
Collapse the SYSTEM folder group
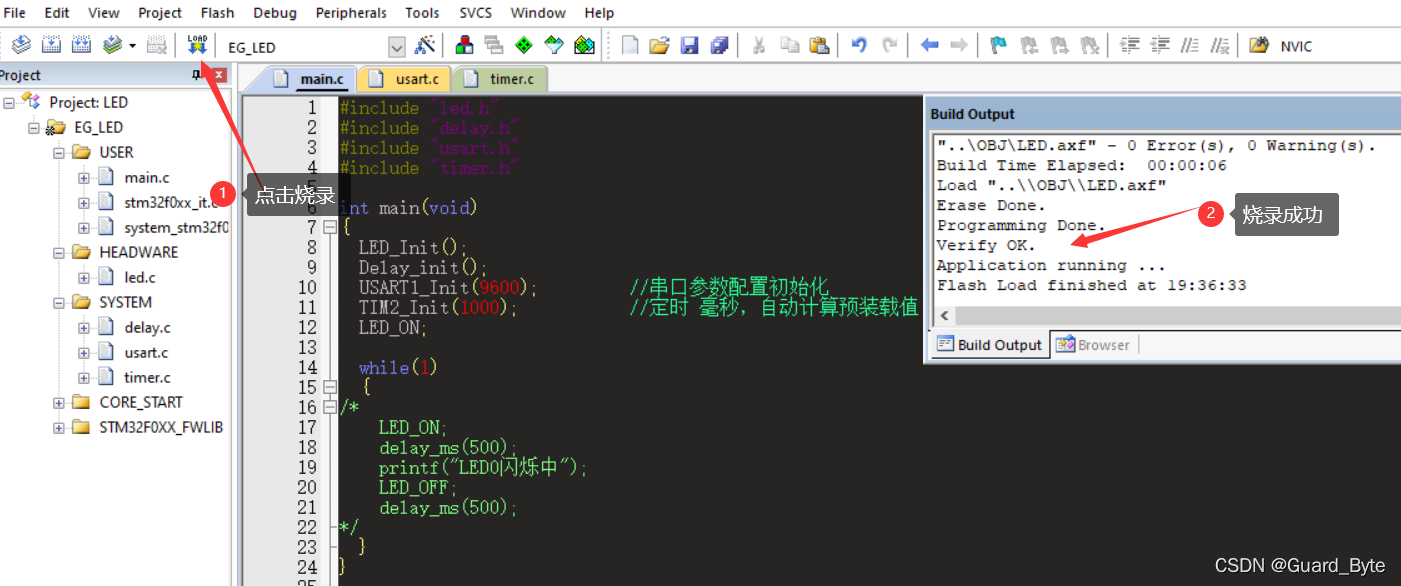coord(59,302)
